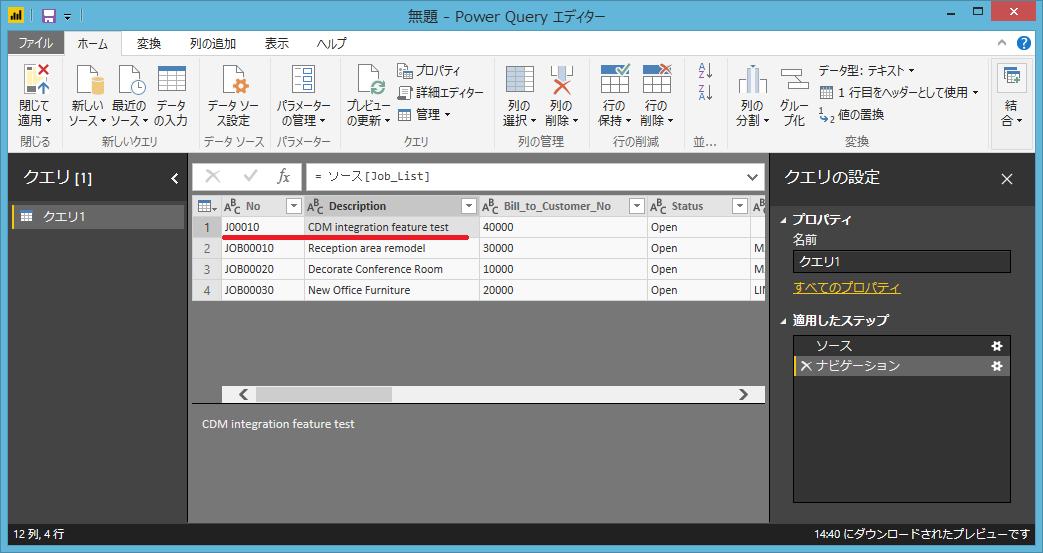Click the horizontal scrollbar thumb
The image size is (1043, 553).
click(x=324, y=394)
